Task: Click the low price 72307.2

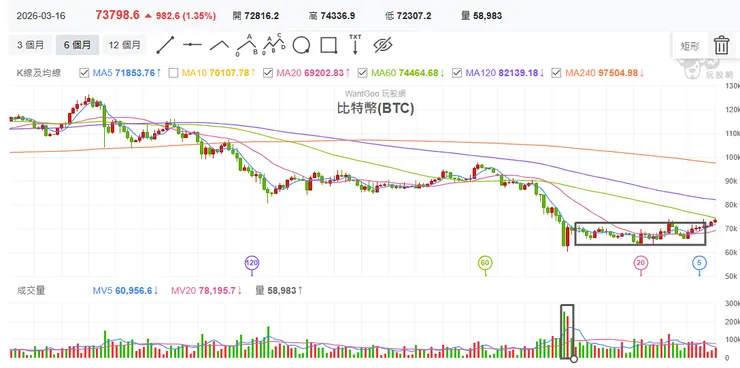Action: 414,16
